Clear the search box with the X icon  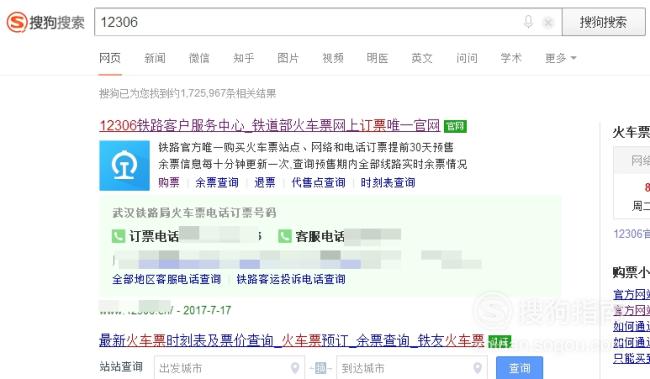[x=548, y=22]
